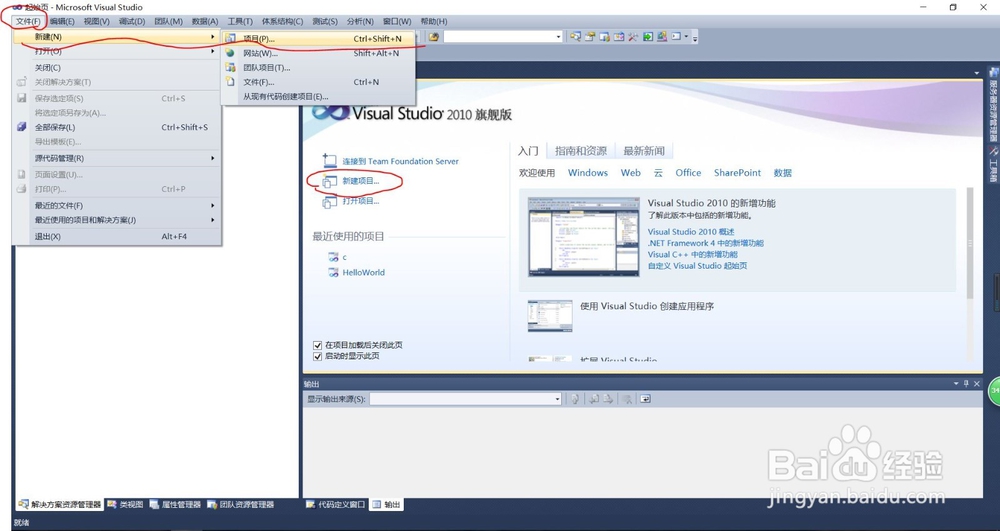Click 'Connect to Team Foundation Server' link
This screenshot has width=1000, height=531.
(401, 161)
